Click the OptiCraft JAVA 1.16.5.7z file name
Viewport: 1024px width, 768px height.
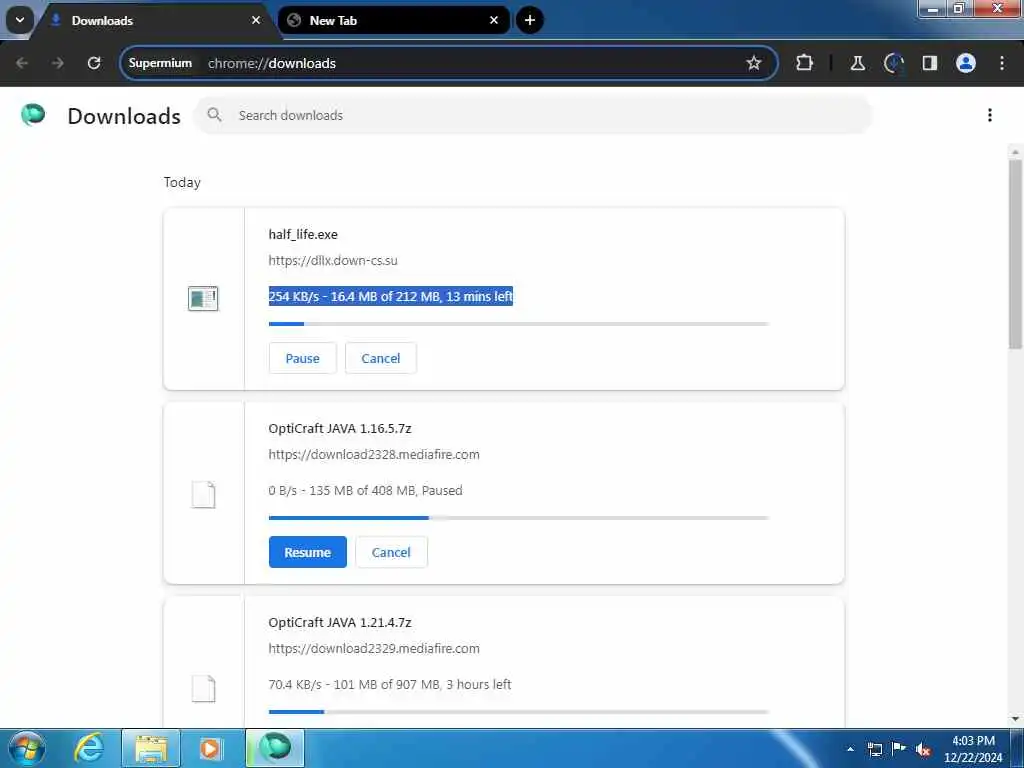click(x=340, y=428)
